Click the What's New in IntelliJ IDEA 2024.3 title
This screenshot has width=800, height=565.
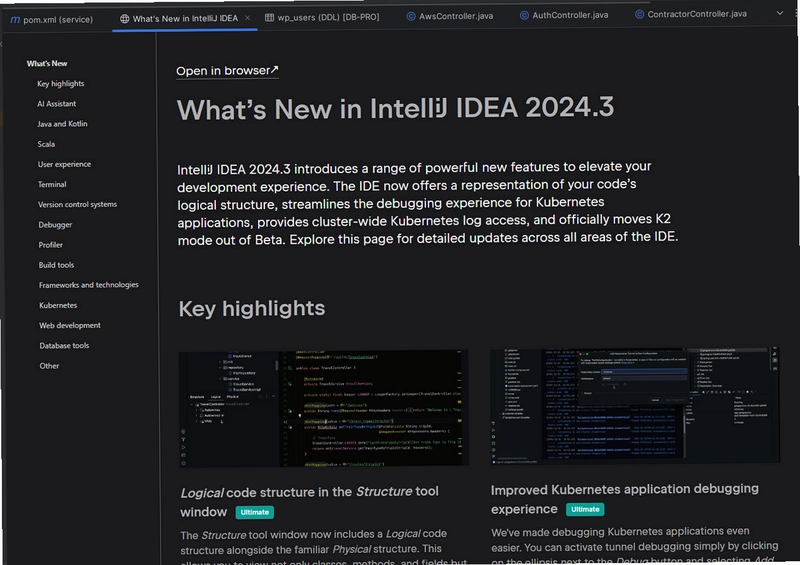[x=395, y=109]
